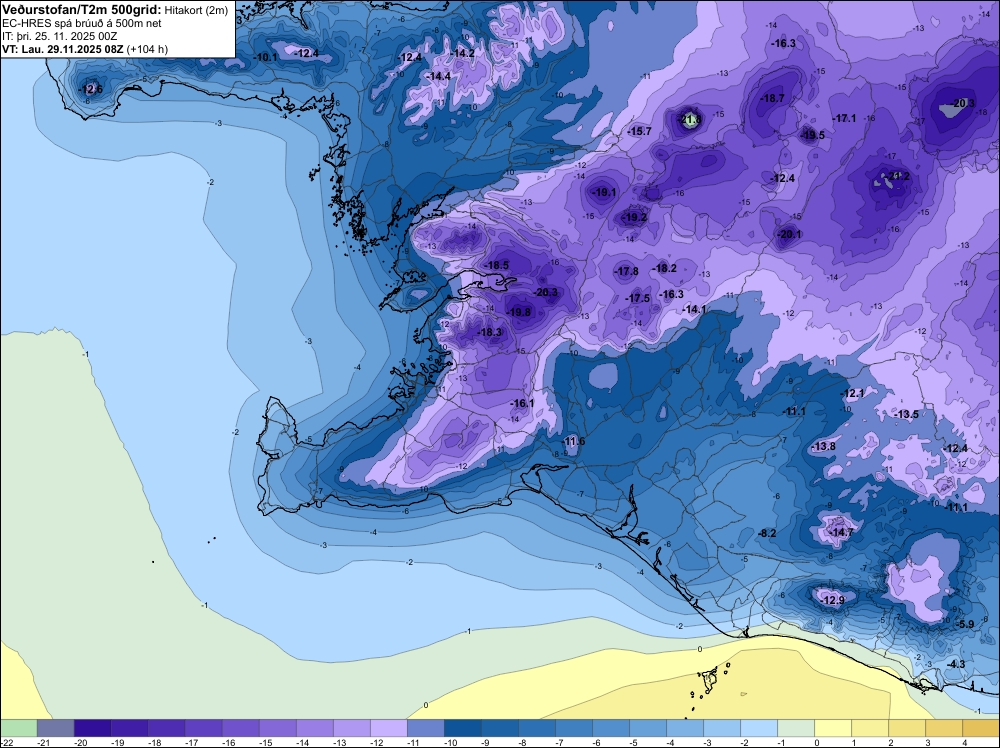Select the -18.3 temperature value

point(490,332)
